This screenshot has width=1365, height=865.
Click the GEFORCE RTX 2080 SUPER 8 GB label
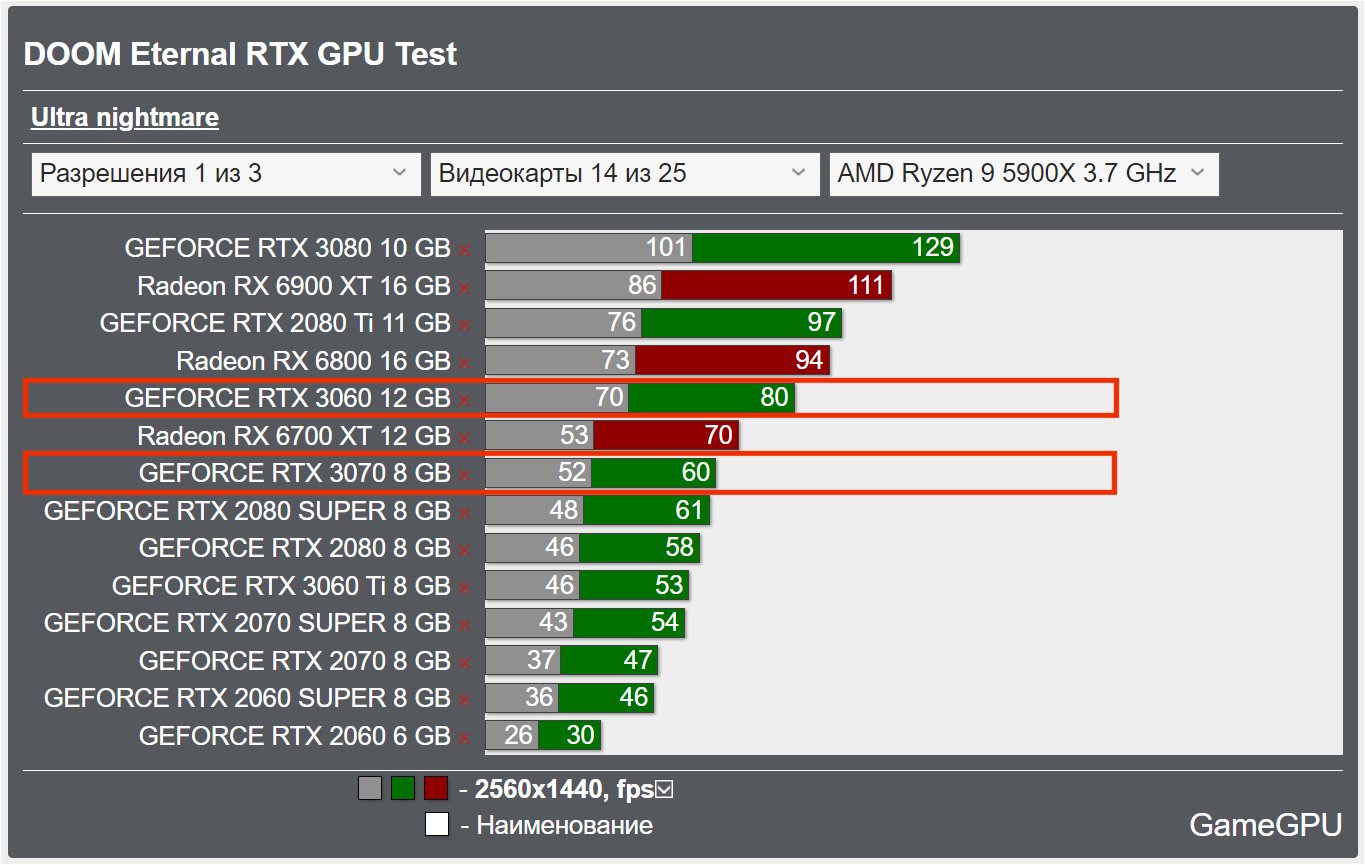247,511
